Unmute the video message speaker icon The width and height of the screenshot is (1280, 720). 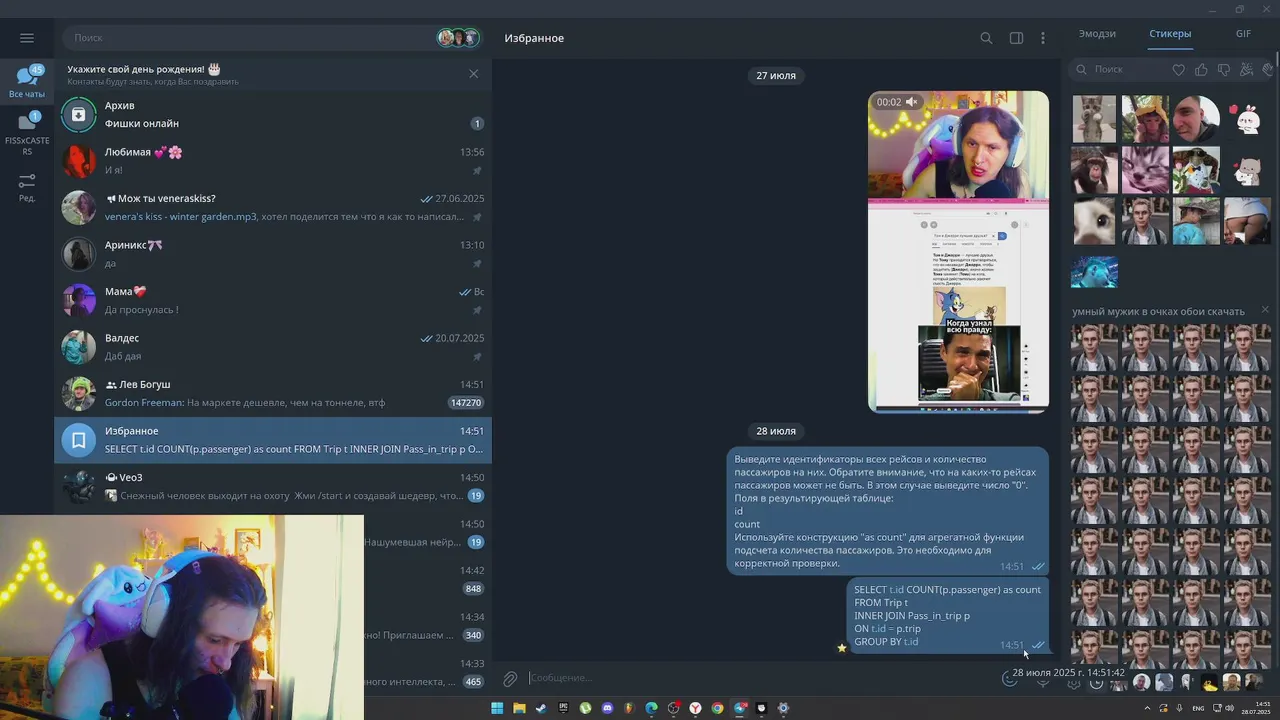911,102
